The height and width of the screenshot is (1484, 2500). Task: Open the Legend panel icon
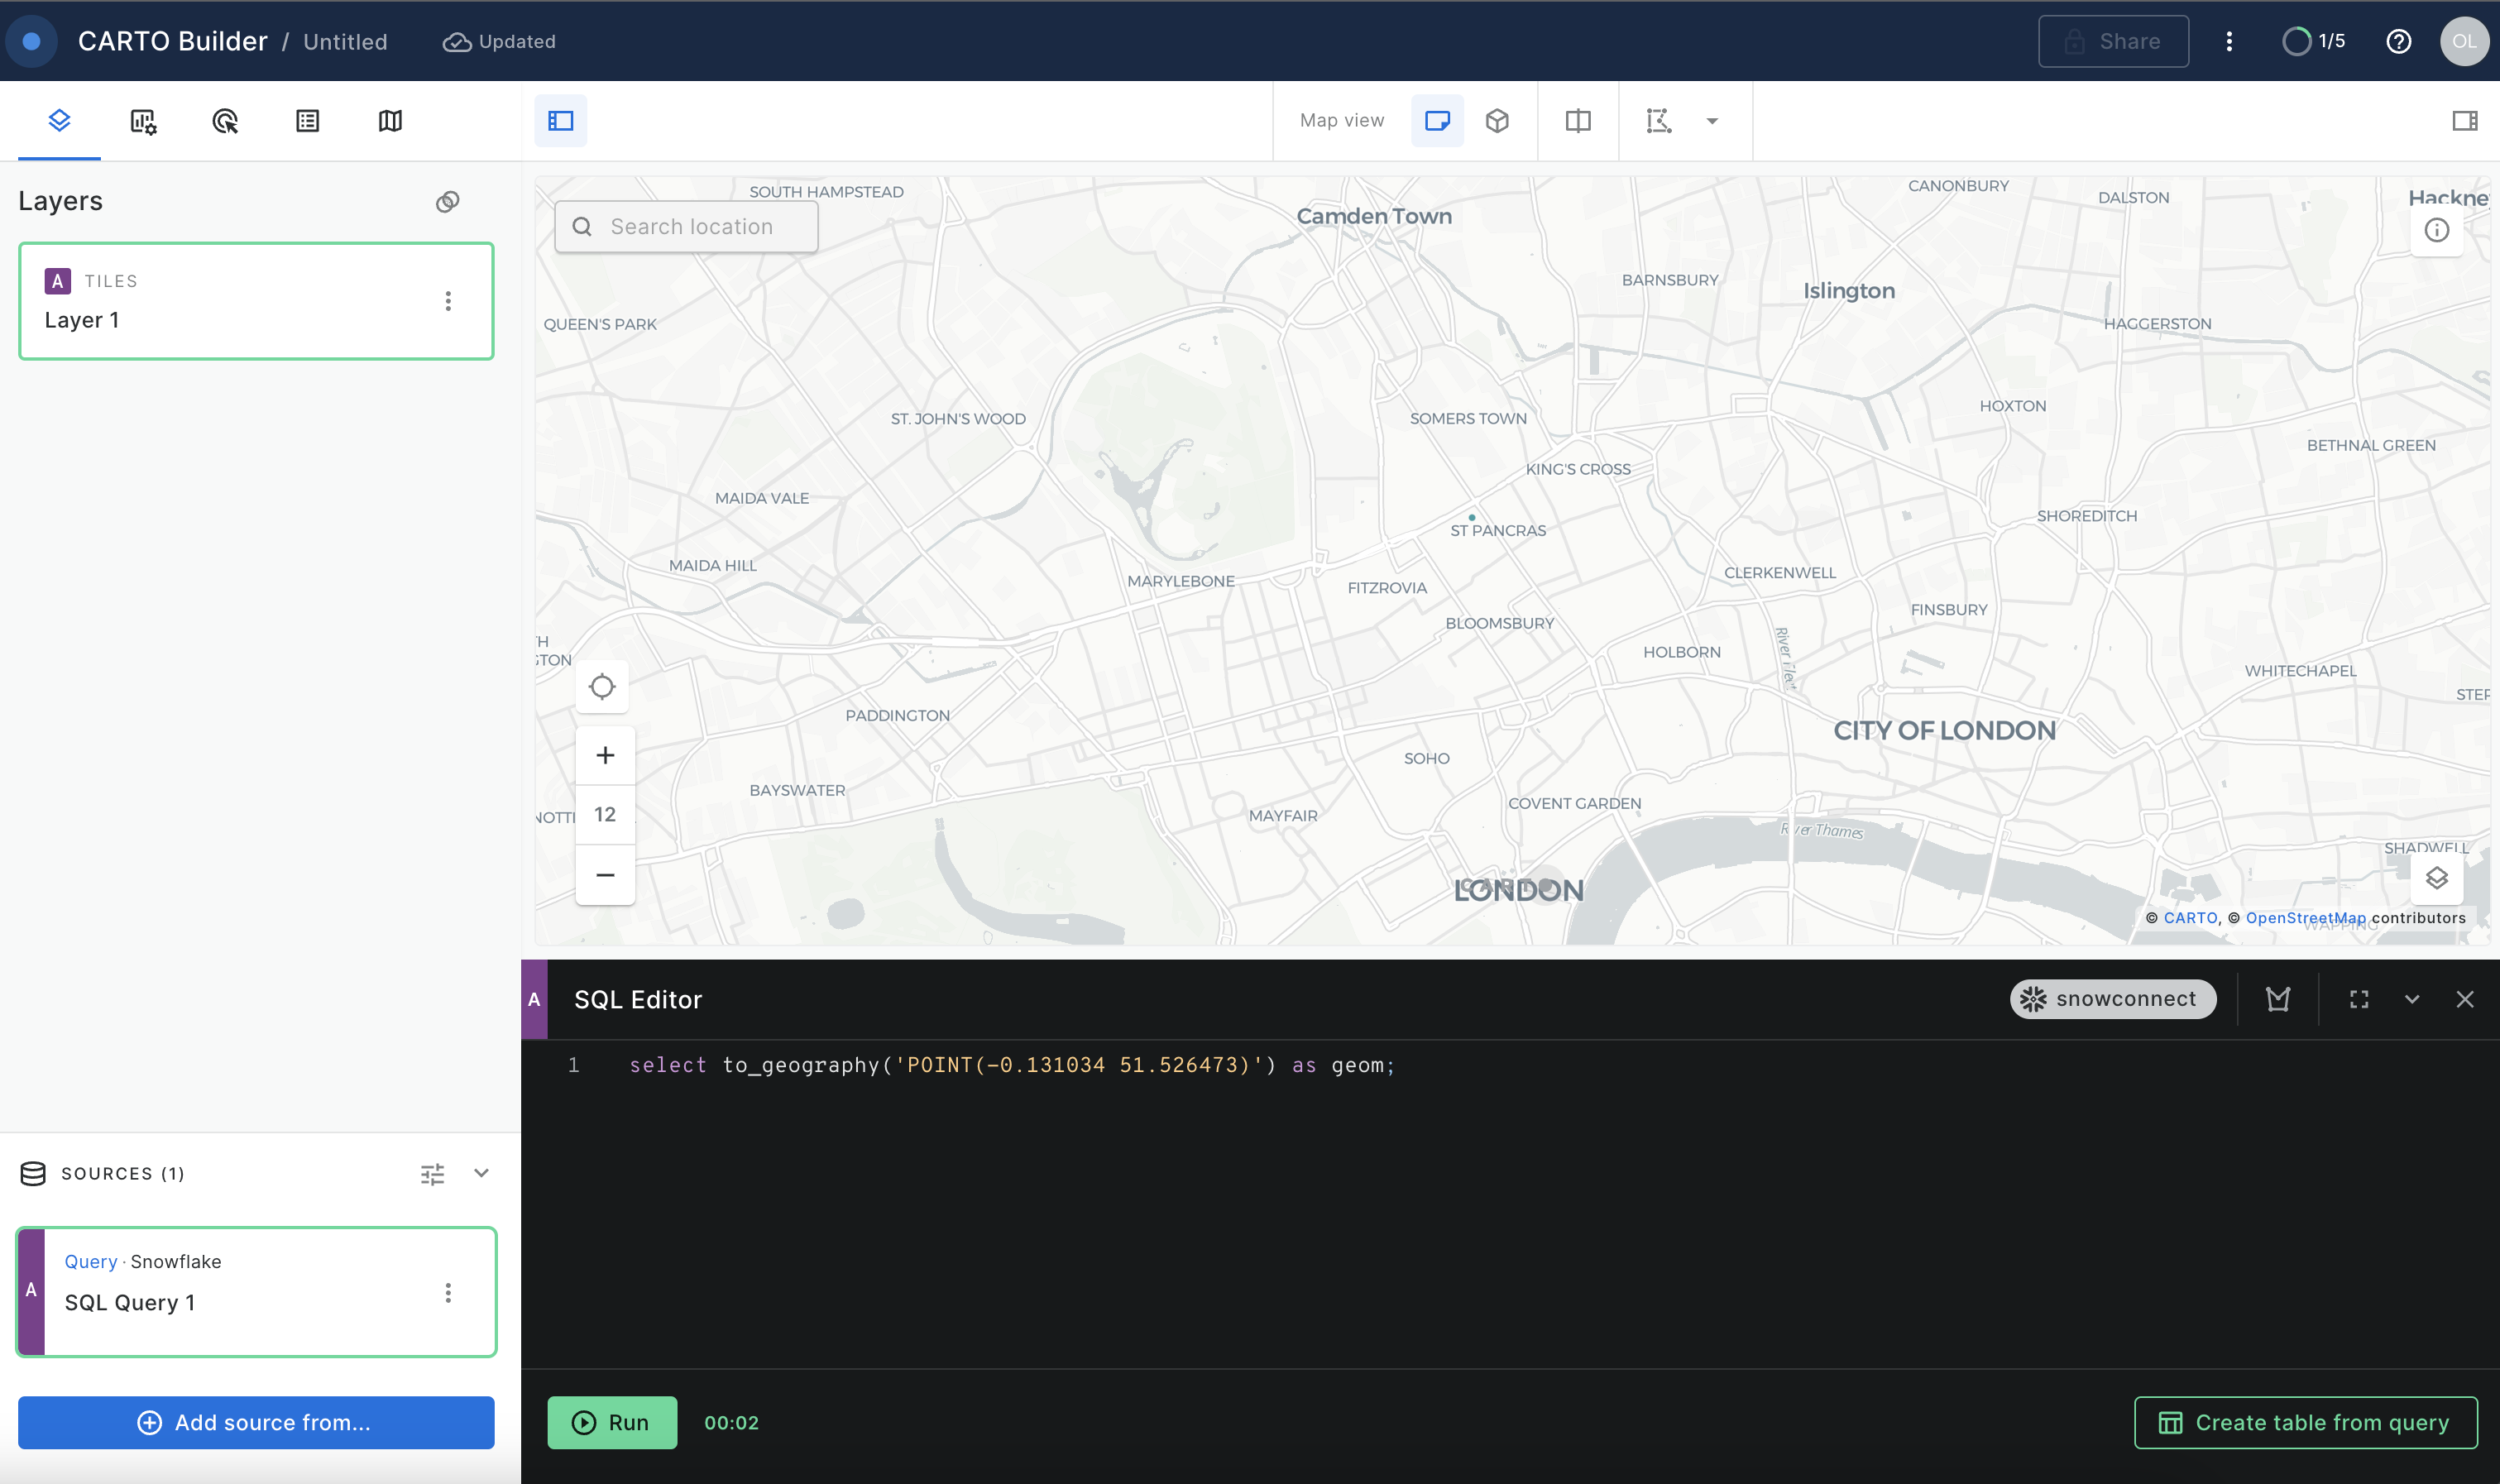click(307, 121)
